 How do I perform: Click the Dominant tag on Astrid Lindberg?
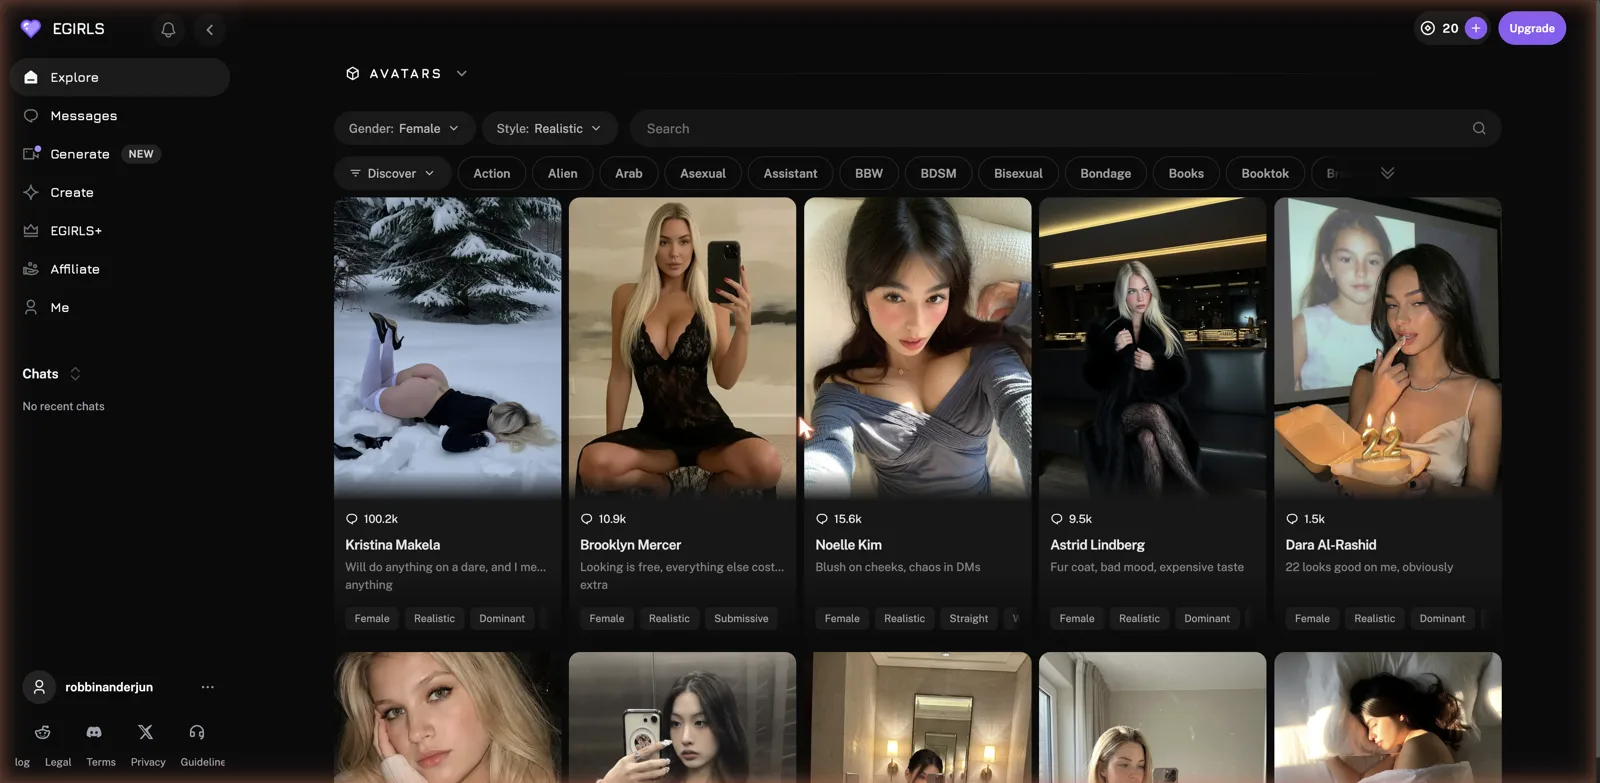coord(1207,619)
